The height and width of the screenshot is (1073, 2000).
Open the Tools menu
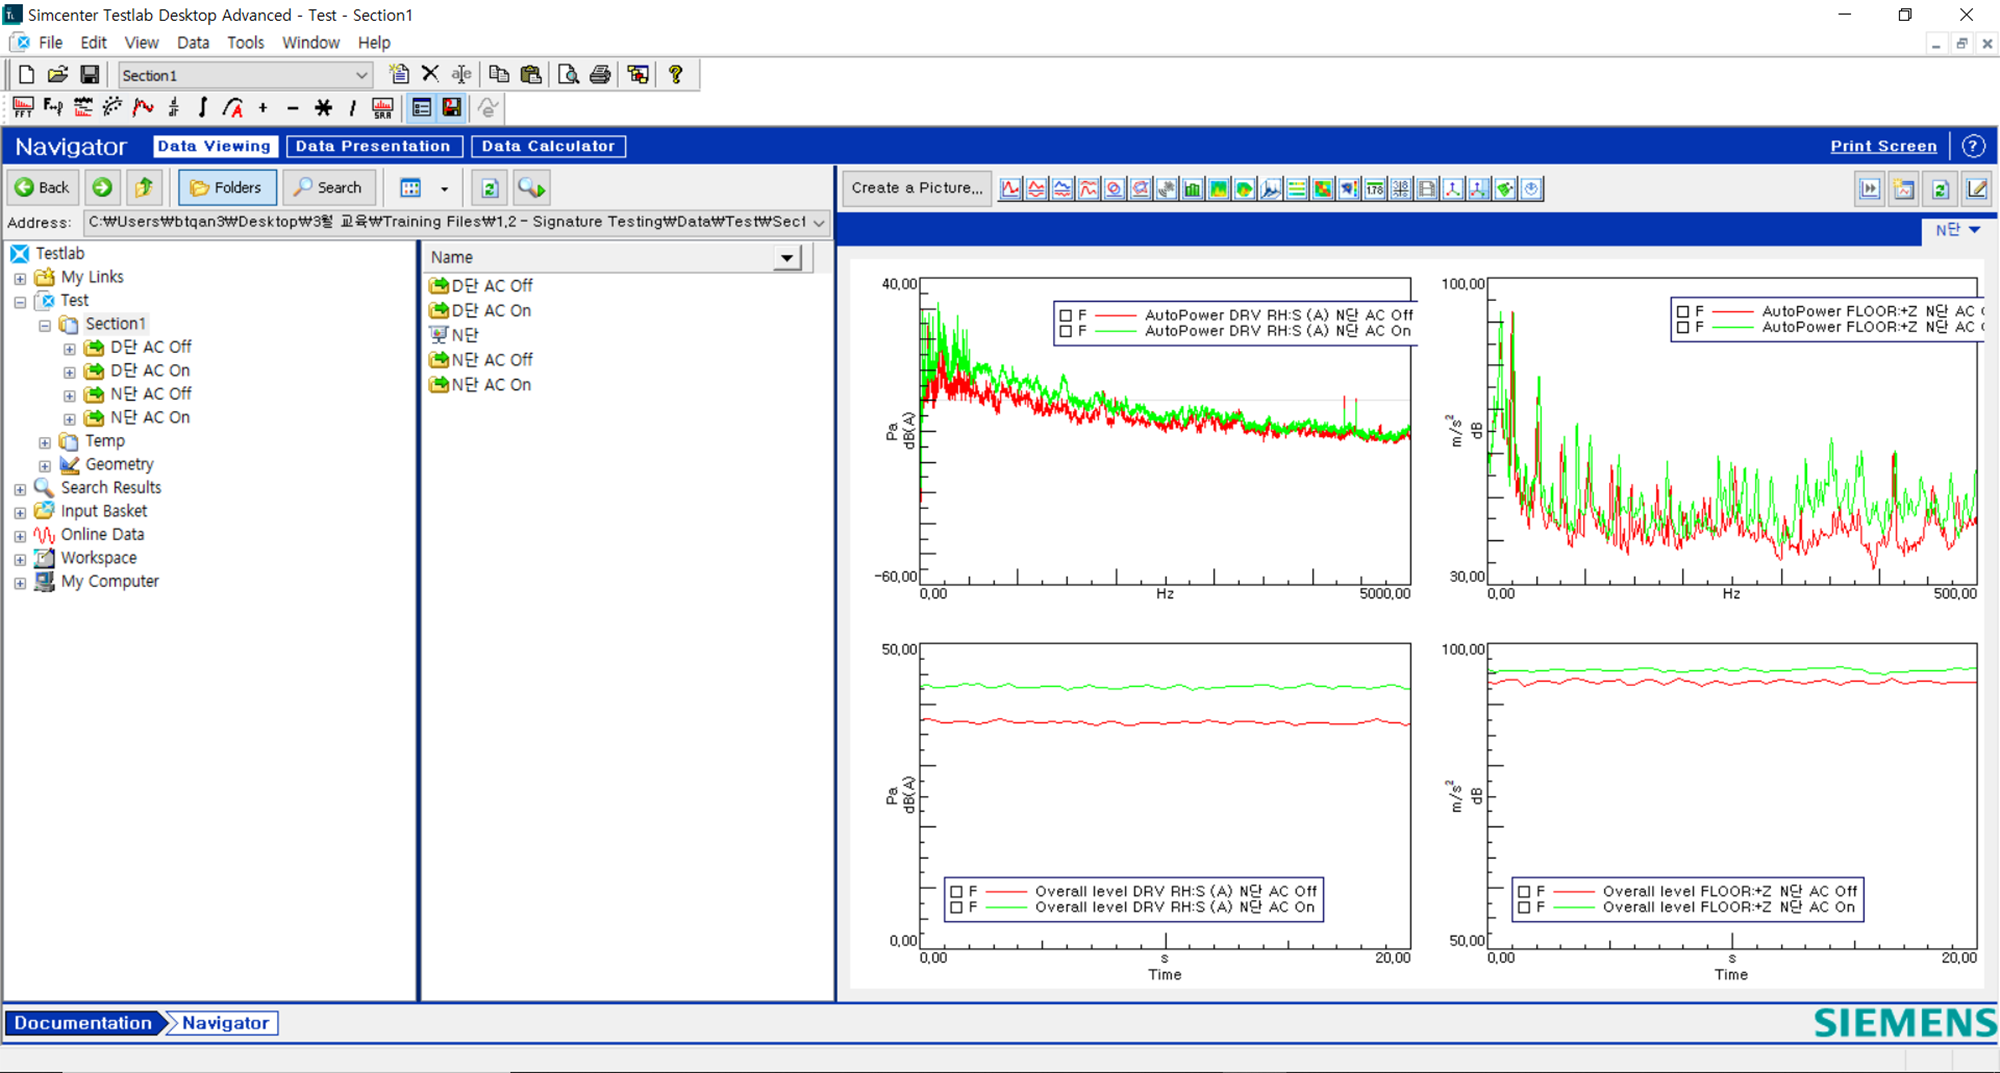tap(245, 42)
